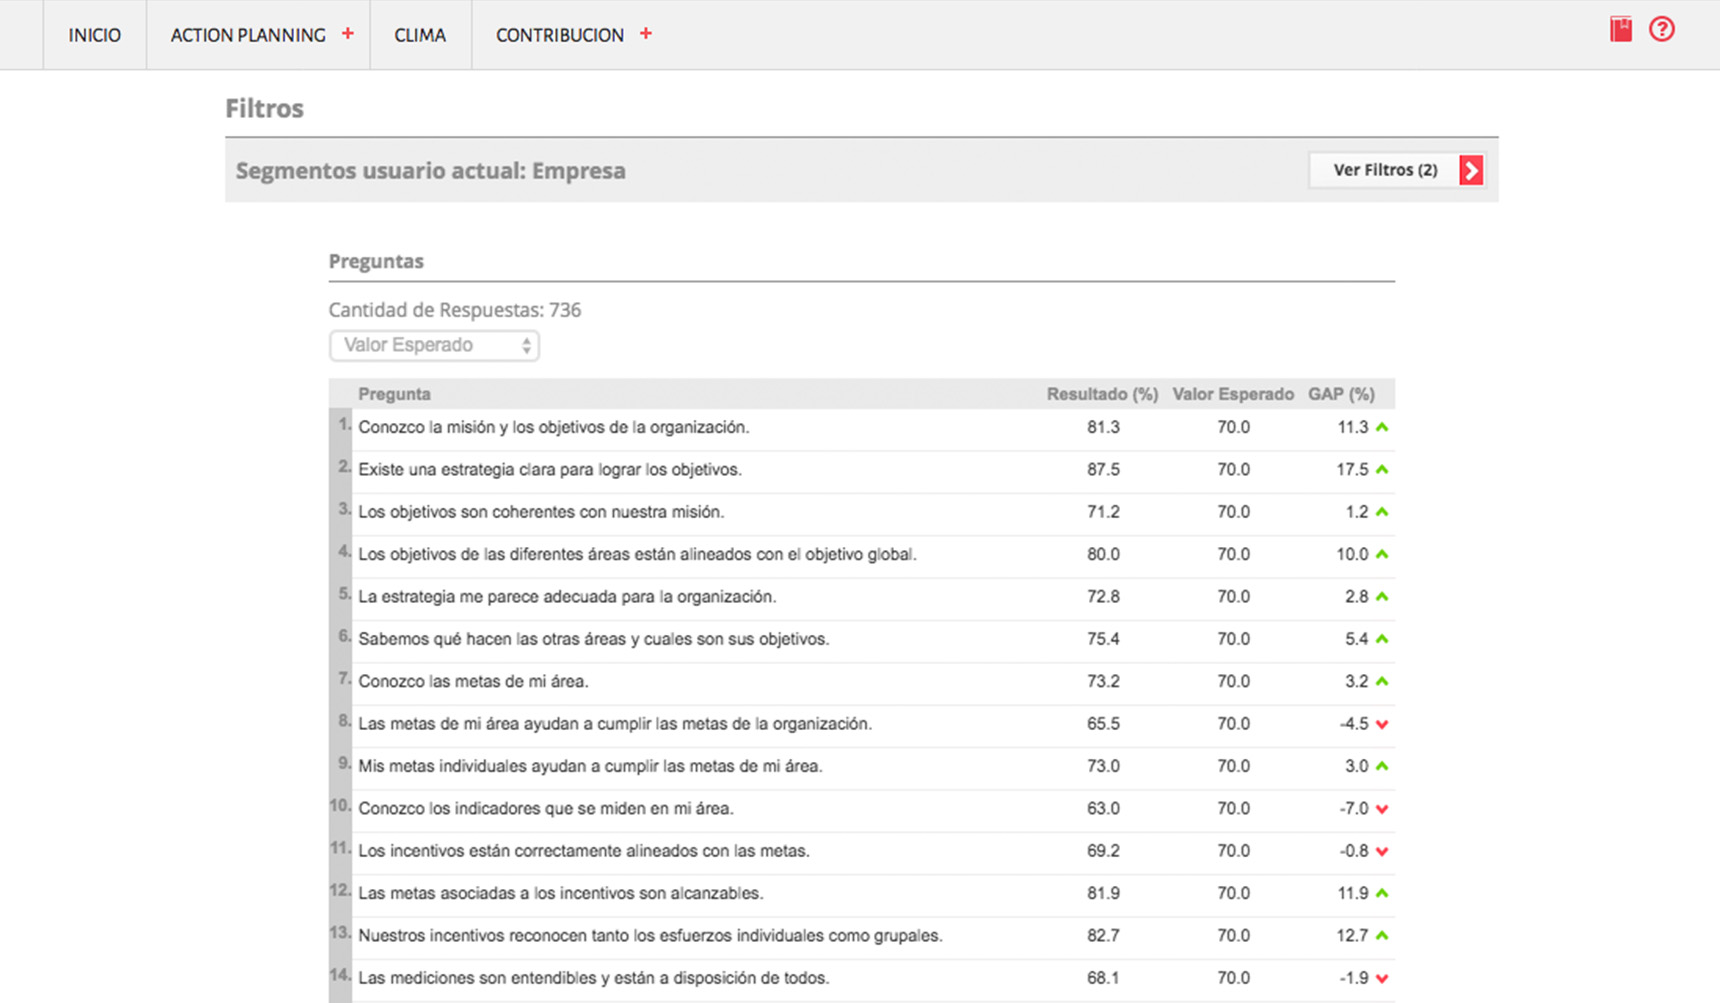Click red down arrow for GAP -1.9
Screen dimensions: 1720x1003
pos(1382,978)
